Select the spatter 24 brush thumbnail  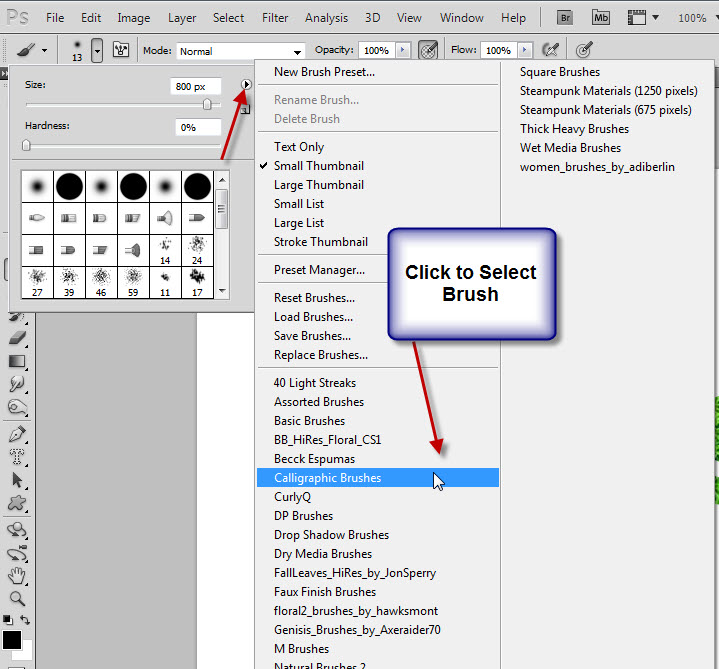pyautogui.click(x=197, y=250)
